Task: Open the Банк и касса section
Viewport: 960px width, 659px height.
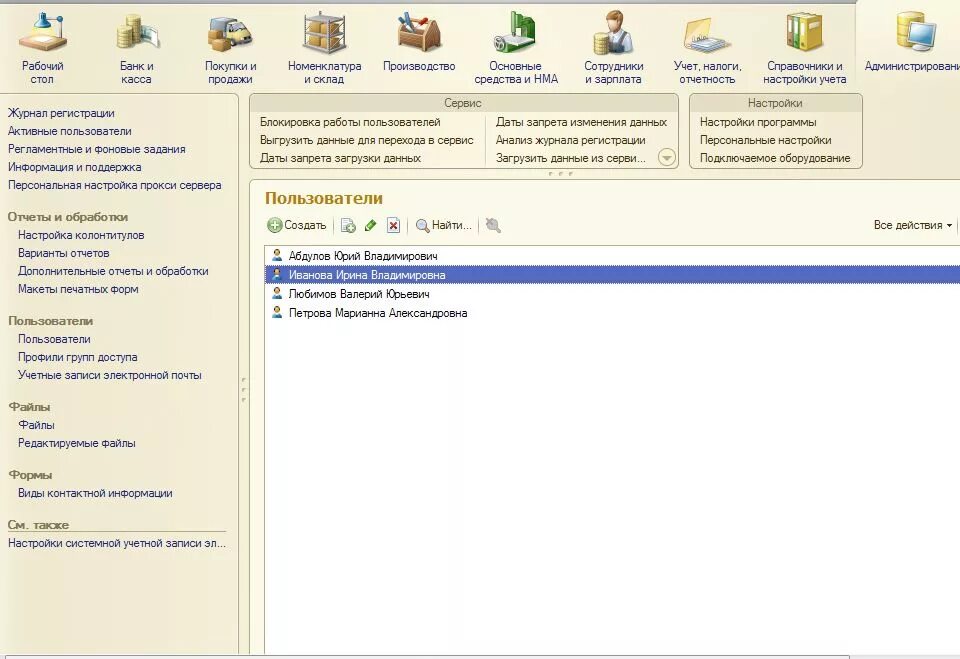Action: (137, 48)
